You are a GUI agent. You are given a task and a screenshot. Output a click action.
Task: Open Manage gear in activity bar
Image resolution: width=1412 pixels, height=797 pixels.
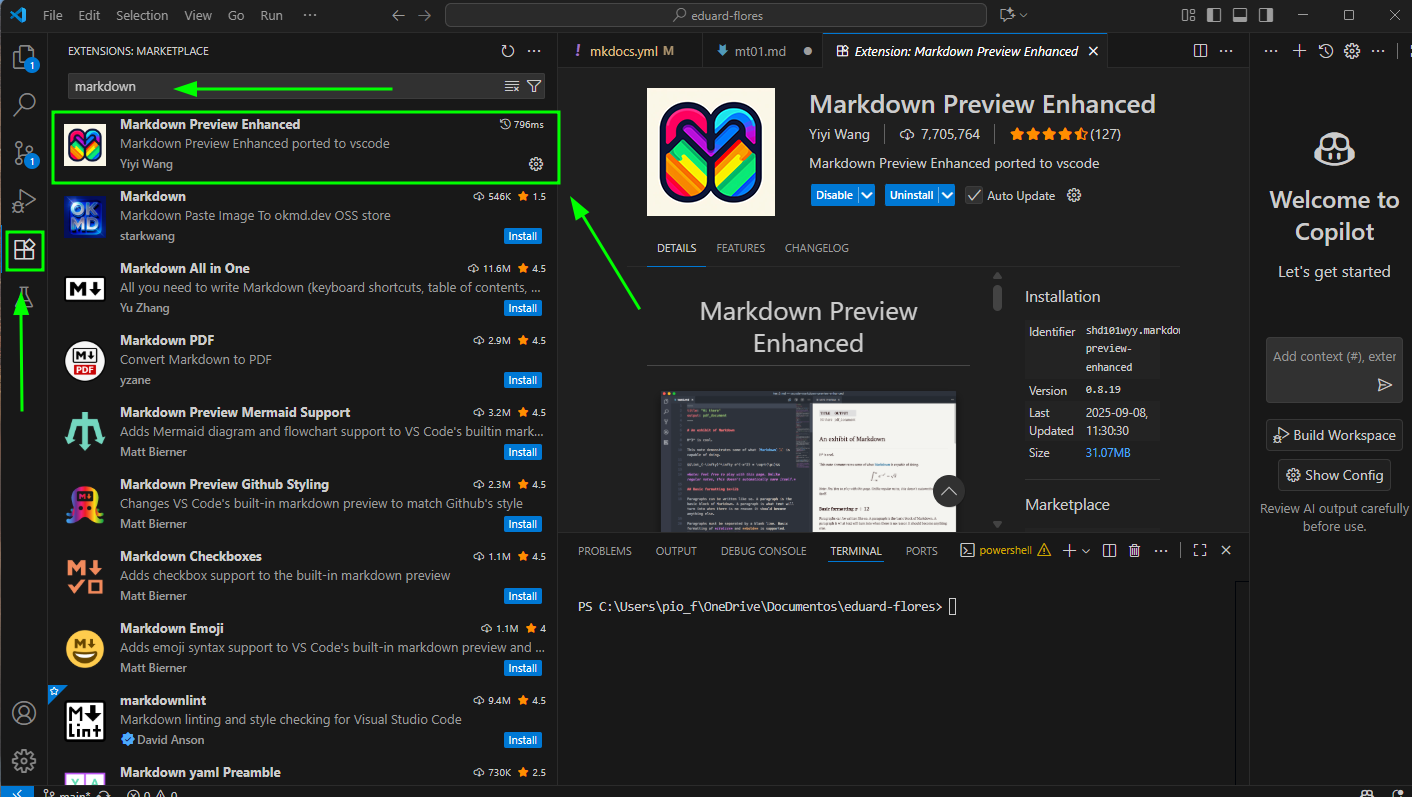click(x=24, y=760)
